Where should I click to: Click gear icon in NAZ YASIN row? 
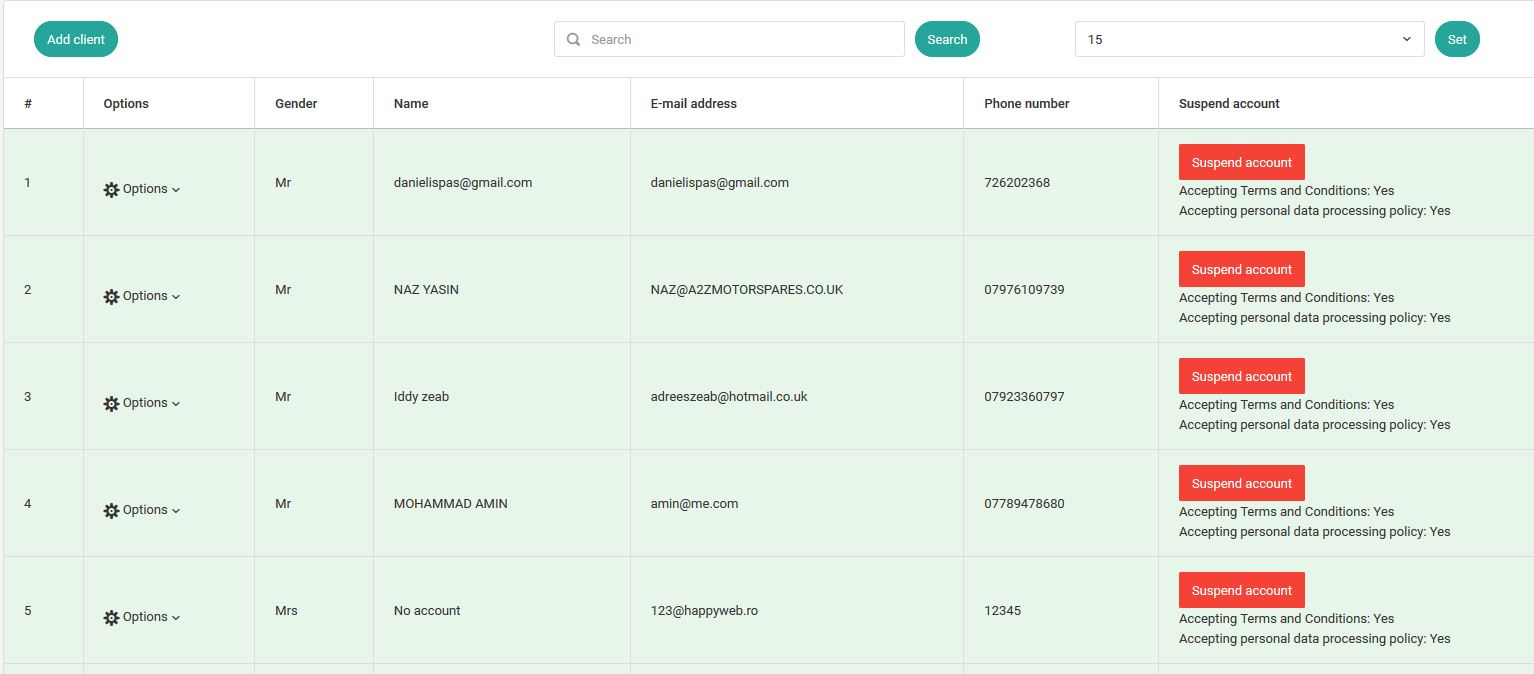[111, 297]
